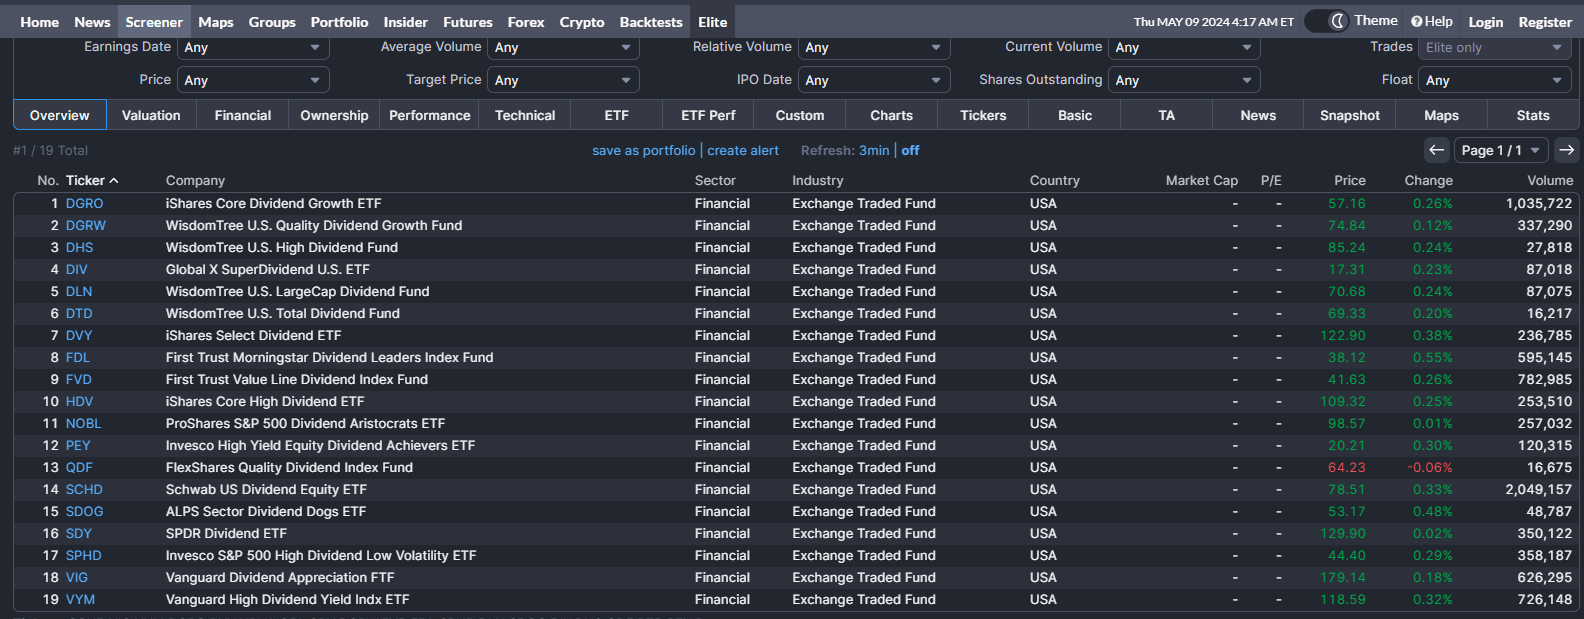This screenshot has width=1584, height=619.
Task: Switch to the Financial tab
Action: [x=243, y=115]
